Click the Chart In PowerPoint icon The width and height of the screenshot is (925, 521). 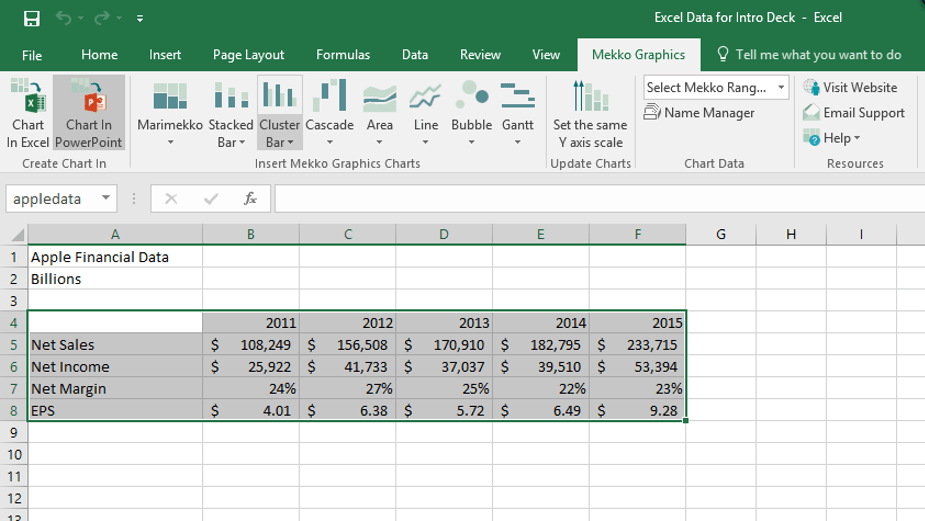tap(89, 112)
